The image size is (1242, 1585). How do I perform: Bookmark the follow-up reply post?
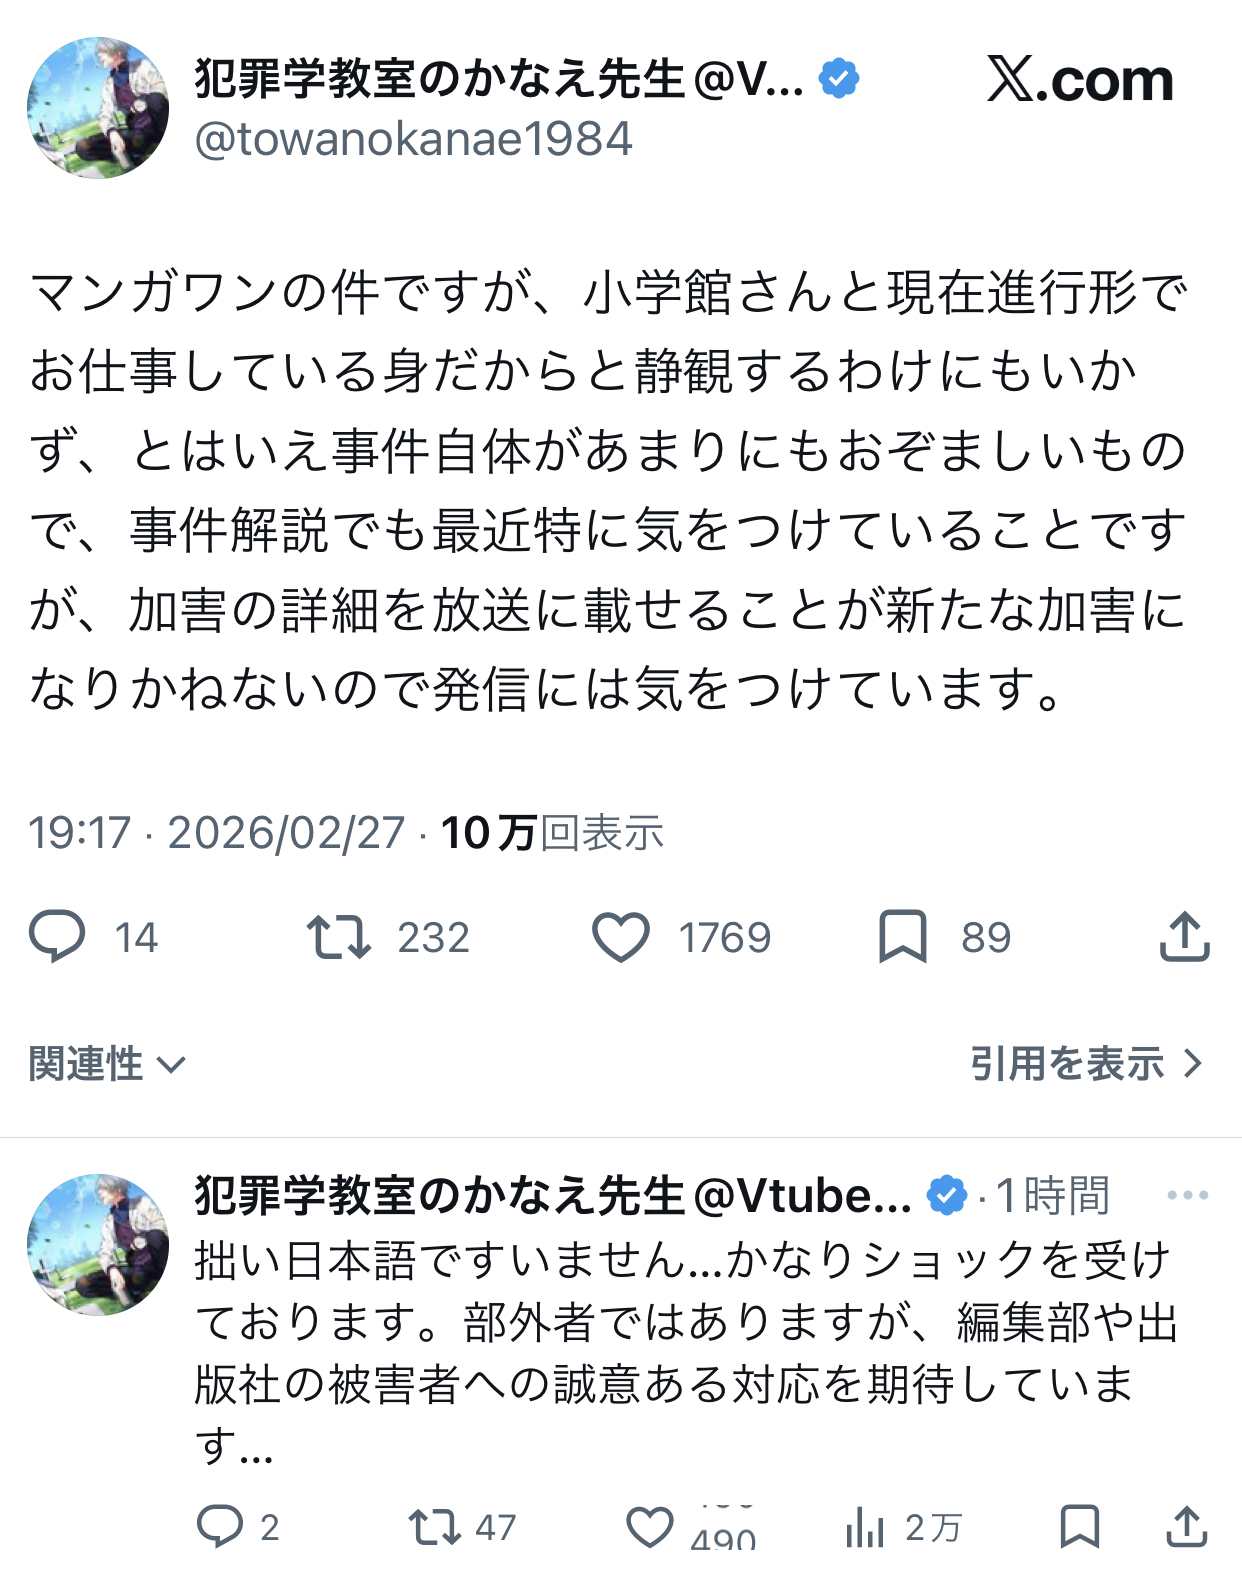tap(1080, 1527)
